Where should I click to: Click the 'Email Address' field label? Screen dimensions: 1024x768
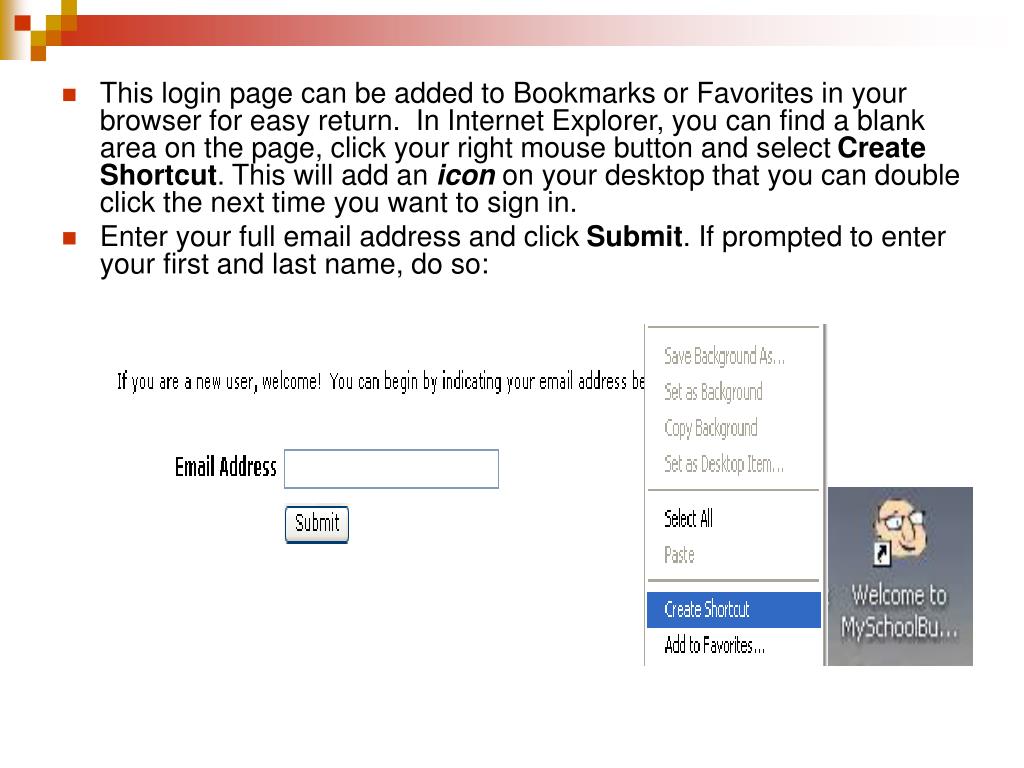click(x=225, y=467)
